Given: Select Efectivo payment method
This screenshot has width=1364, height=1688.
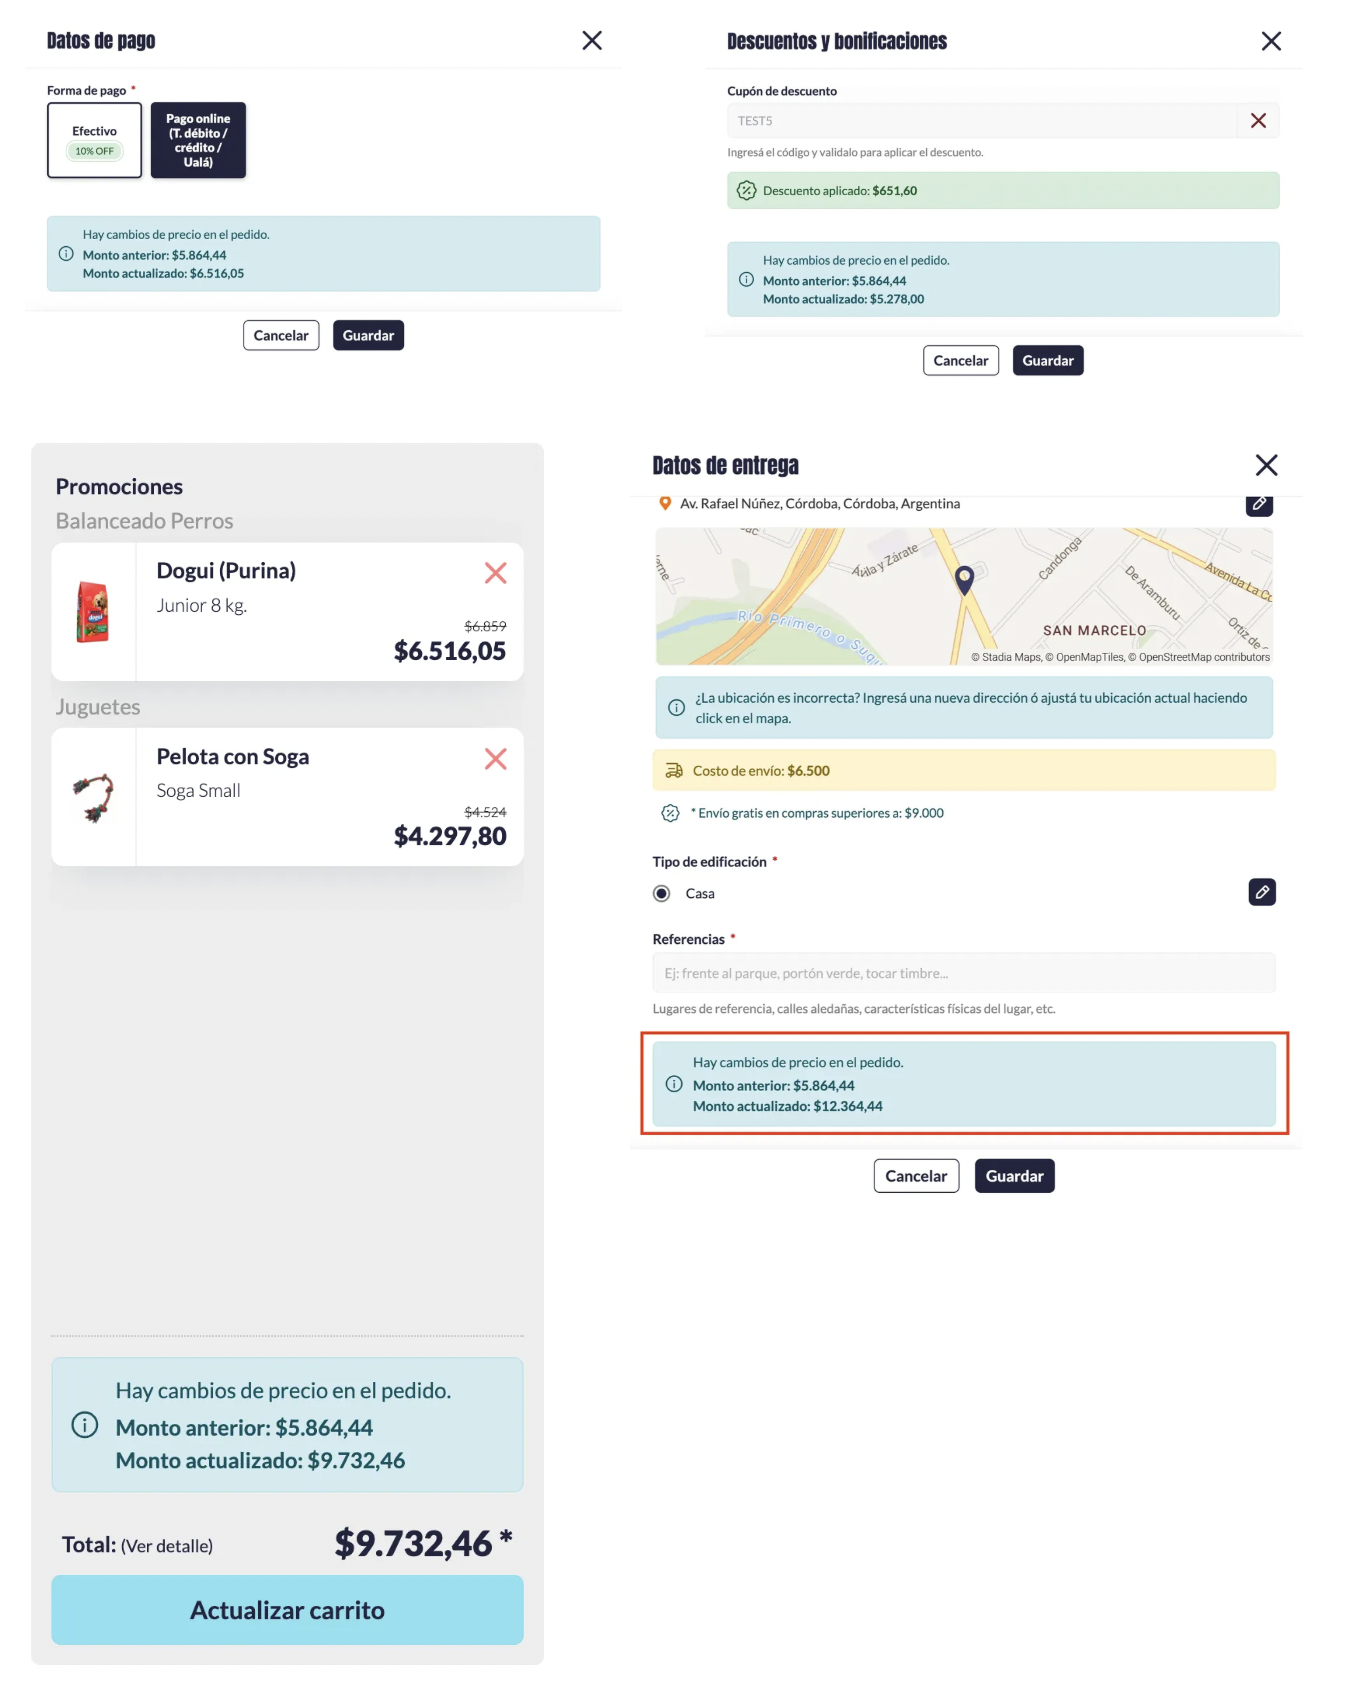Looking at the screenshot, I should (94, 140).
